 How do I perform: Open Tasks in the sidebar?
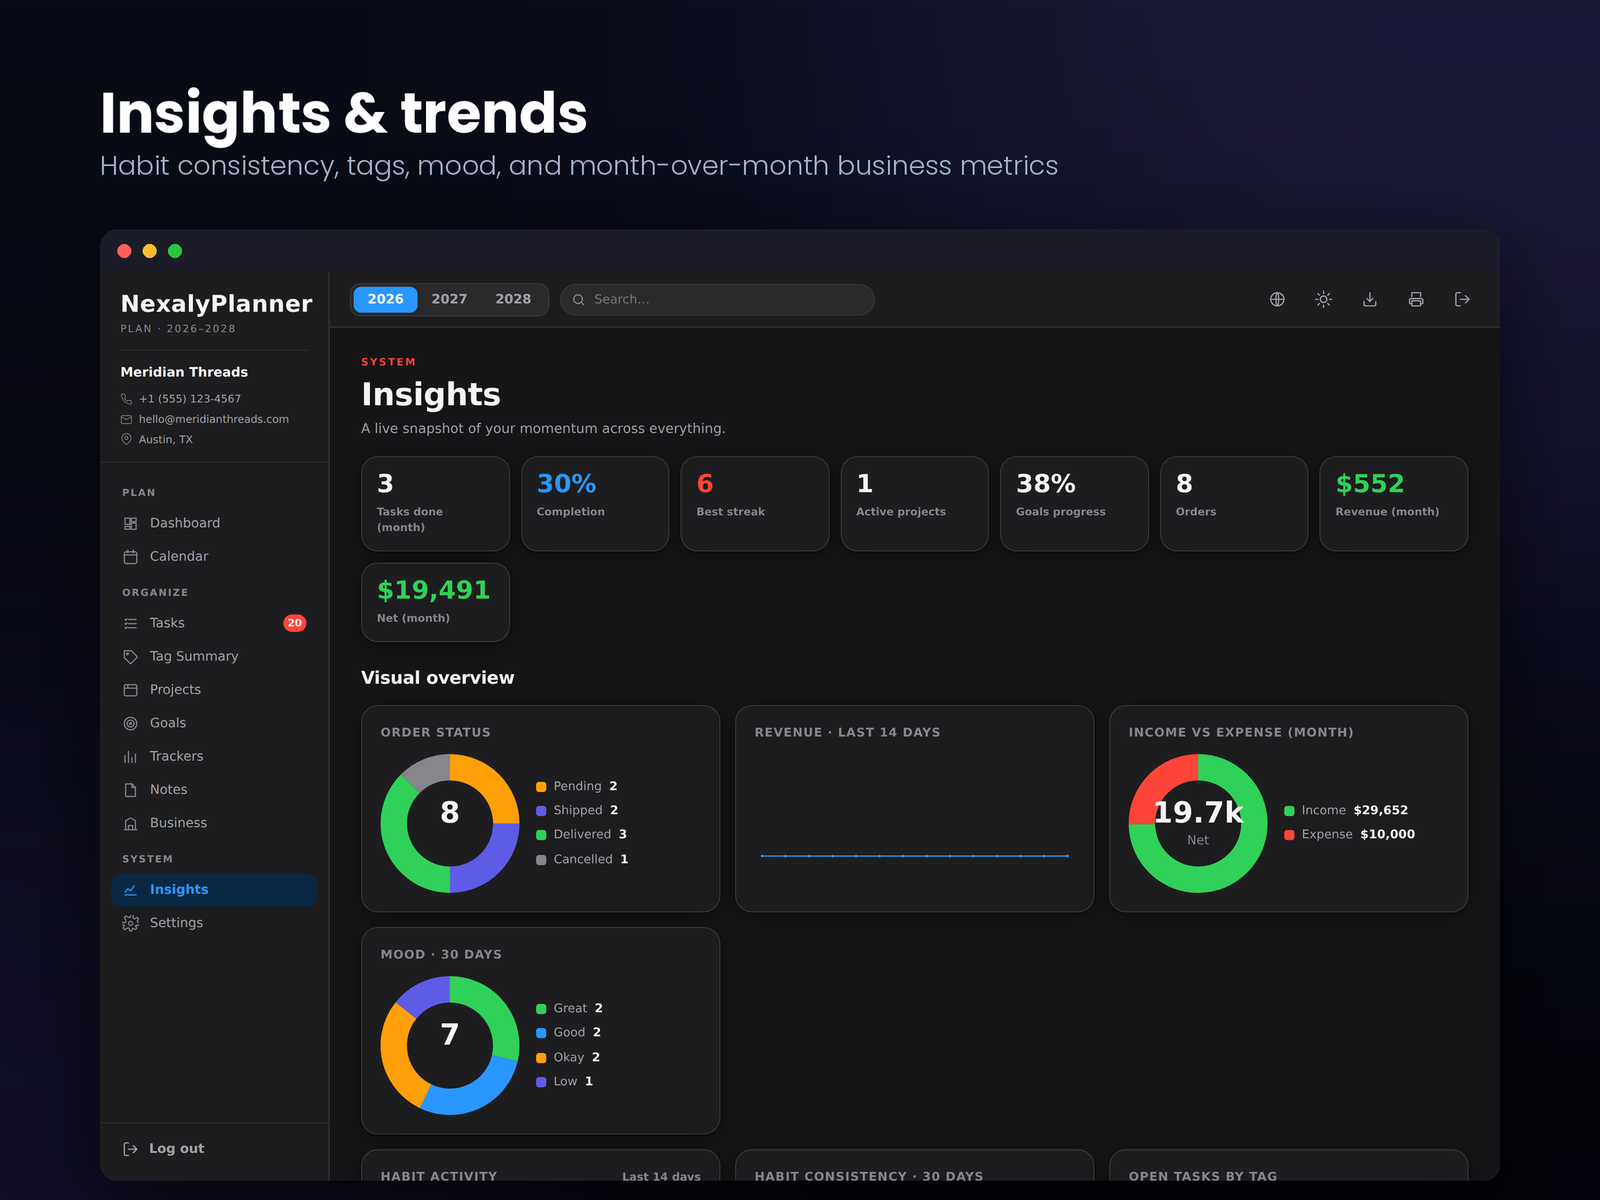coord(214,623)
